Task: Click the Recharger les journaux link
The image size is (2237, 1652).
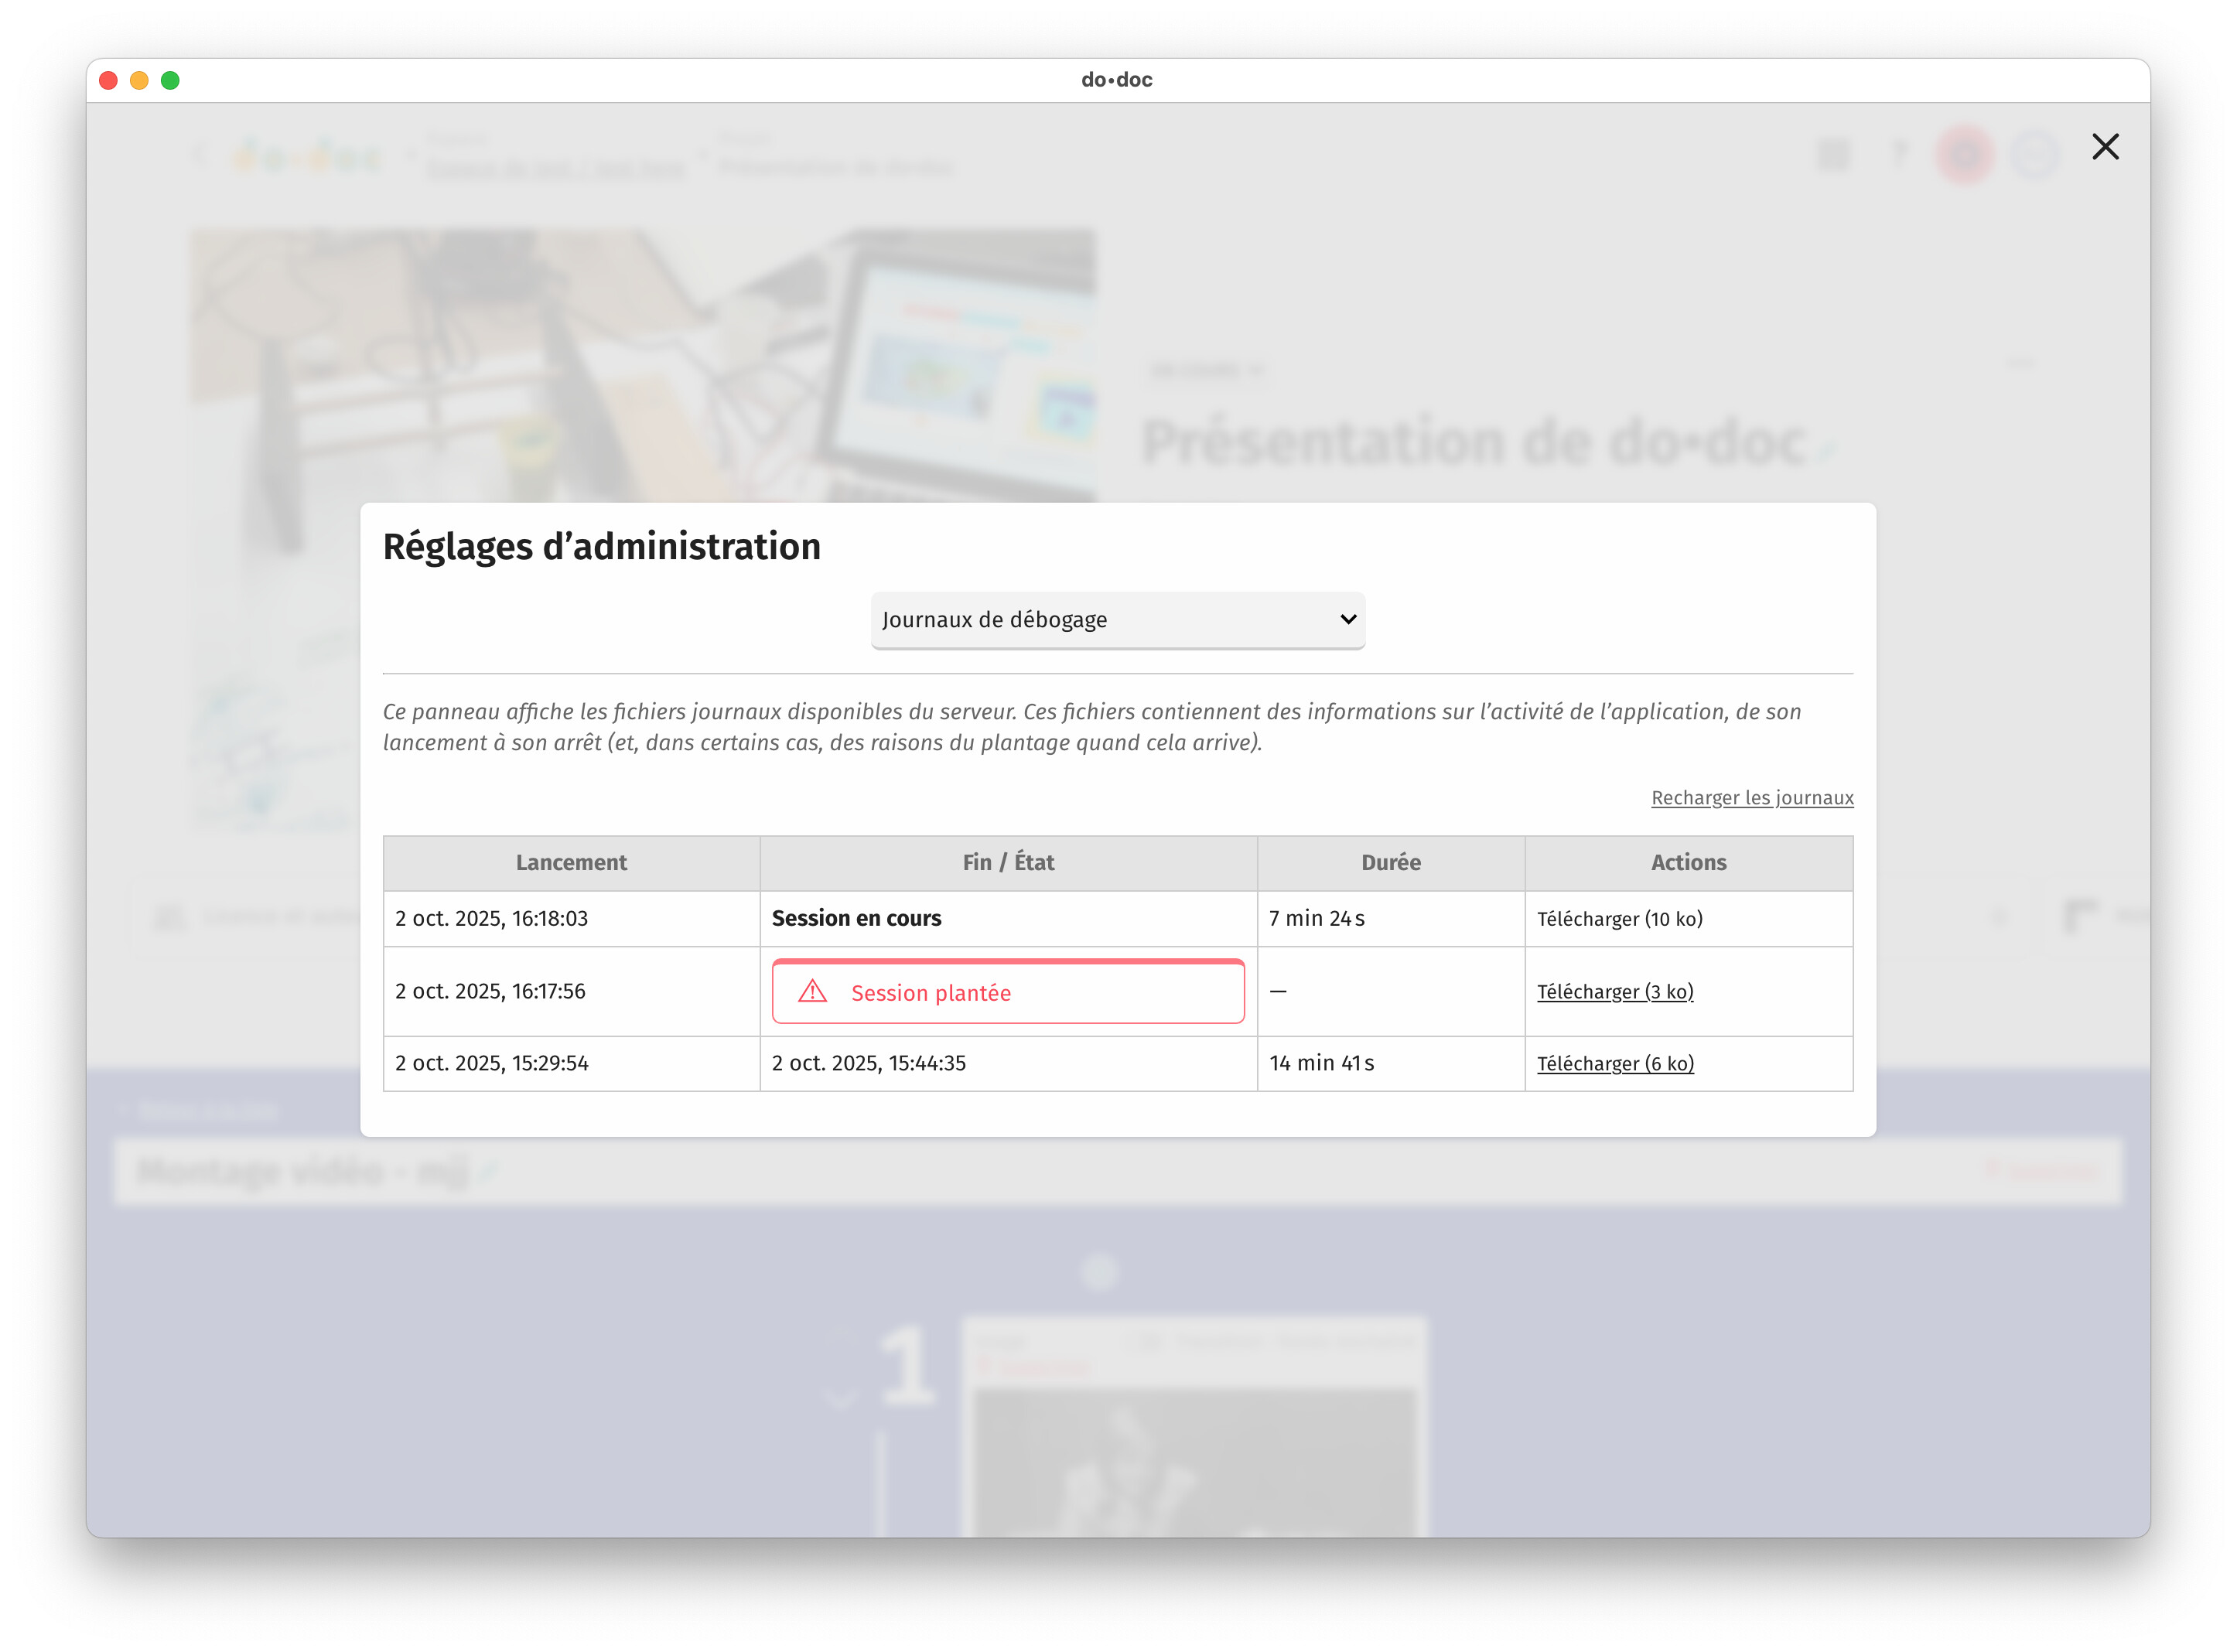Action: point(1751,797)
